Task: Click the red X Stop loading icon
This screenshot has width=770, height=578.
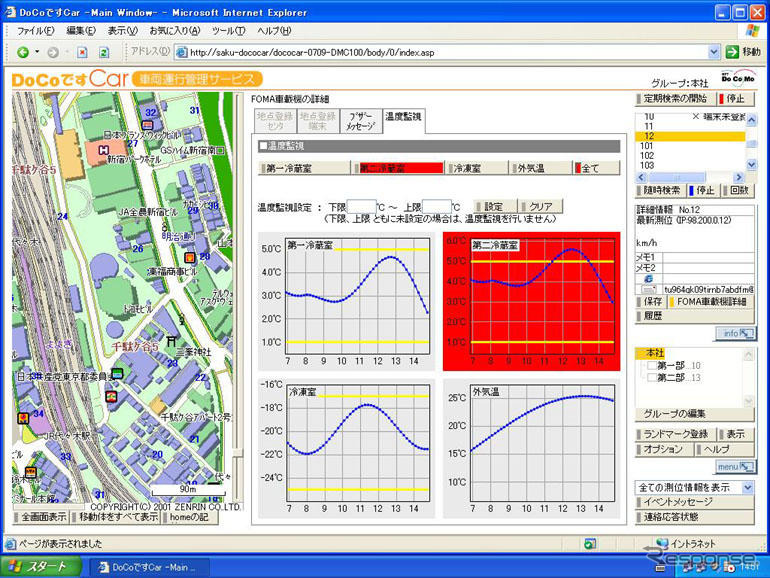Action: pos(82,52)
